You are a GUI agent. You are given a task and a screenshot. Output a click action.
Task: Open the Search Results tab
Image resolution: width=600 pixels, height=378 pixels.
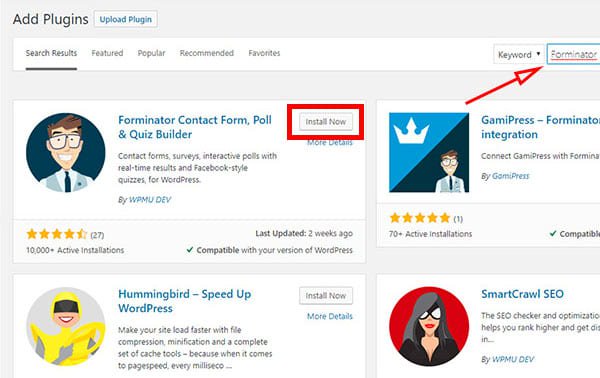[51, 53]
